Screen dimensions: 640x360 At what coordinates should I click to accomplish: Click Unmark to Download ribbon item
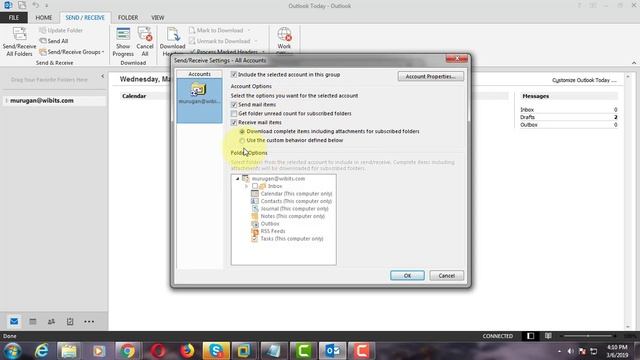[x=223, y=41]
